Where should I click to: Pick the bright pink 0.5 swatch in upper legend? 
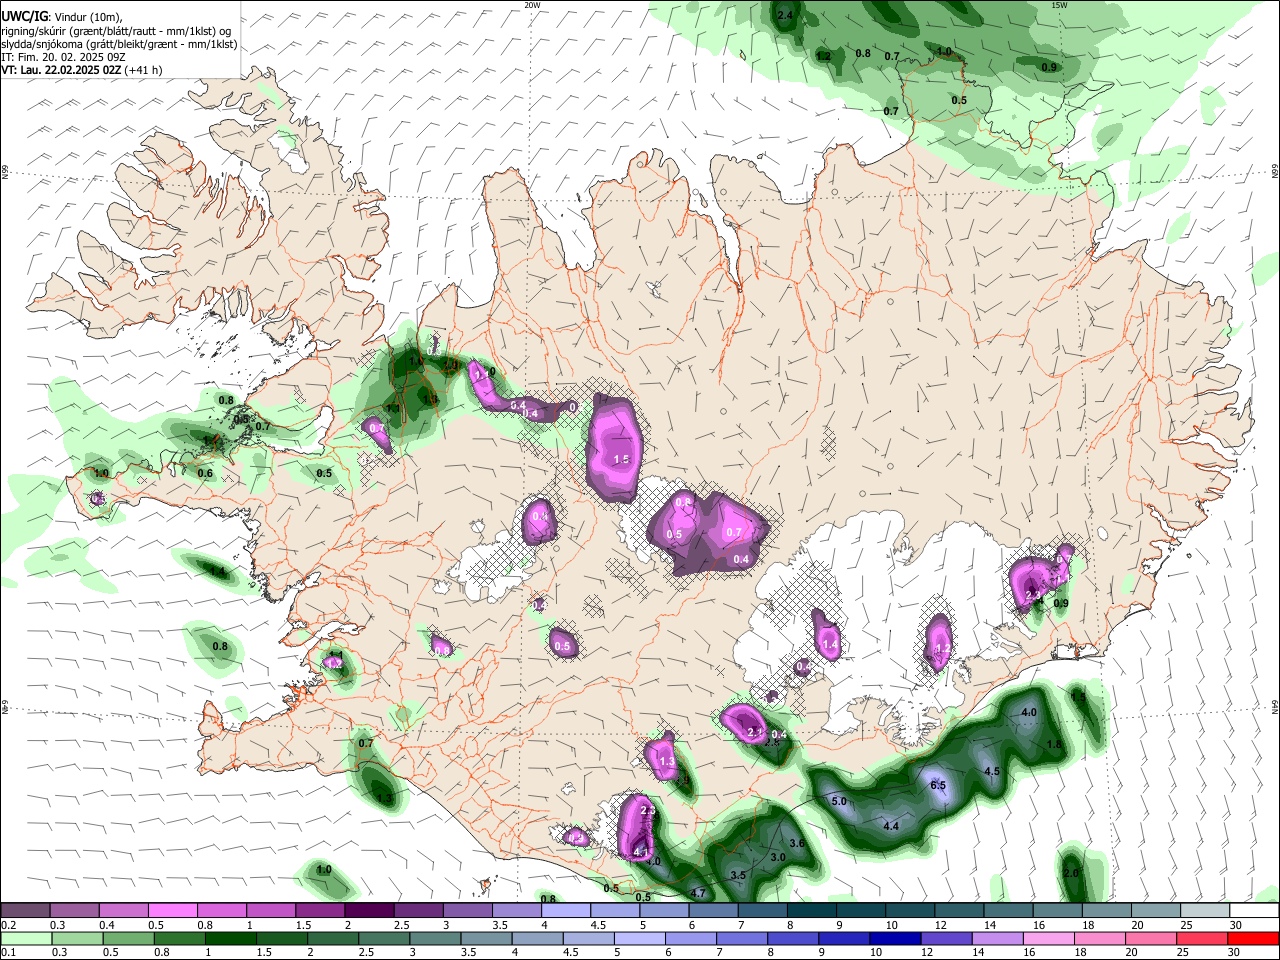172,911
